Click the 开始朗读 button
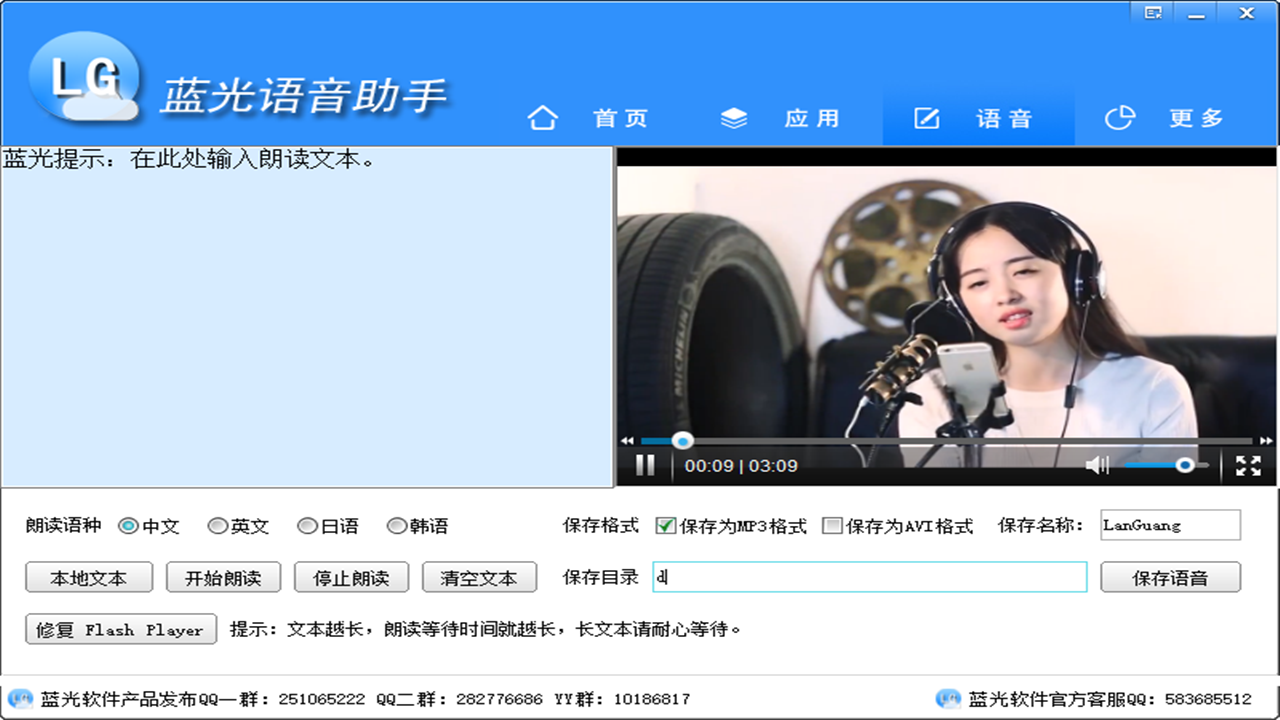Viewport: 1280px width, 720px height. click(x=222, y=577)
